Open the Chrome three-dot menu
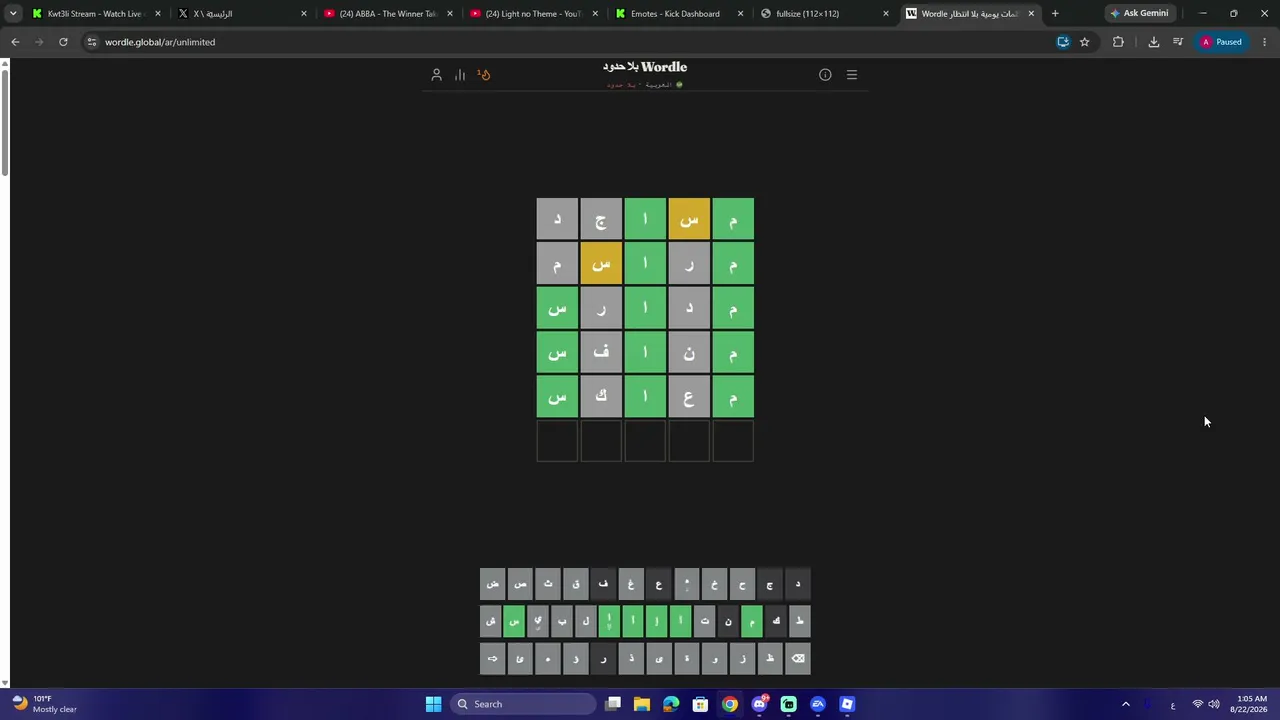Image resolution: width=1280 pixels, height=720 pixels. pos(1265,42)
